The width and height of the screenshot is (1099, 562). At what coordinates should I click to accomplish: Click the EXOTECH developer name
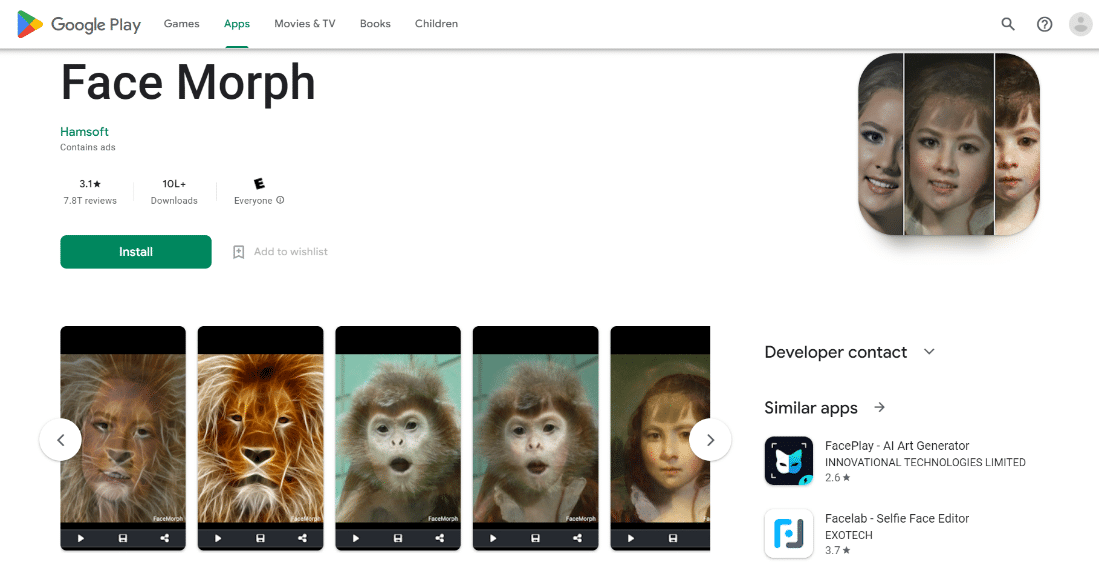tap(849, 535)
